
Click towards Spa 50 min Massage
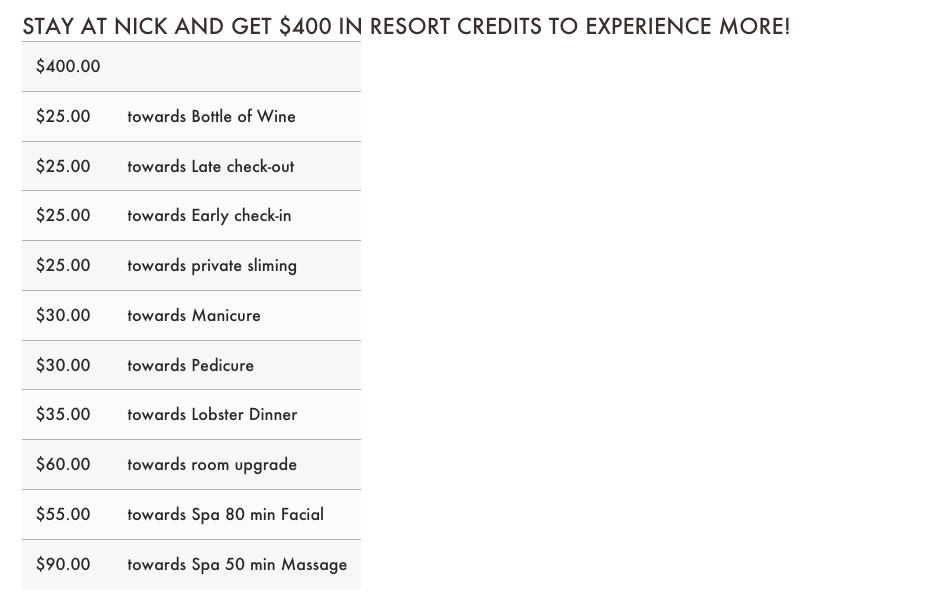point(237,564)
